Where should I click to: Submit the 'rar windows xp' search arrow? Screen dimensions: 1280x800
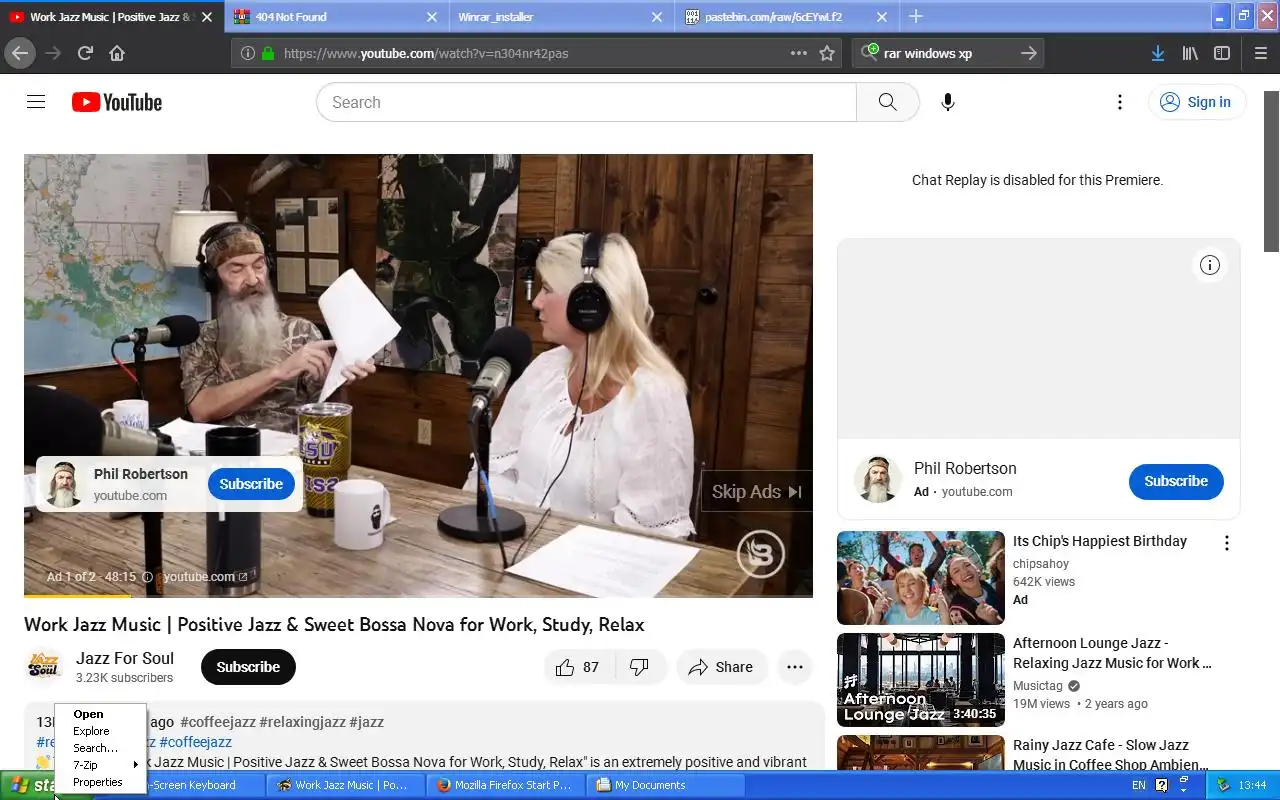coord(1028,53)
